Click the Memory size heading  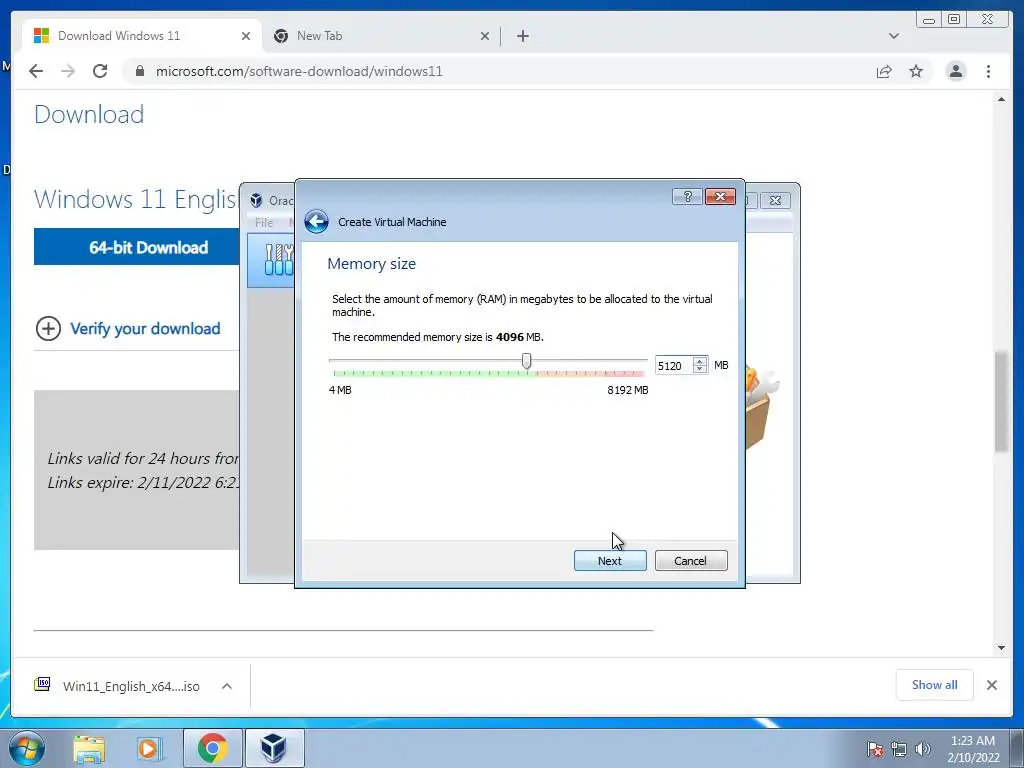click(372, 263)
